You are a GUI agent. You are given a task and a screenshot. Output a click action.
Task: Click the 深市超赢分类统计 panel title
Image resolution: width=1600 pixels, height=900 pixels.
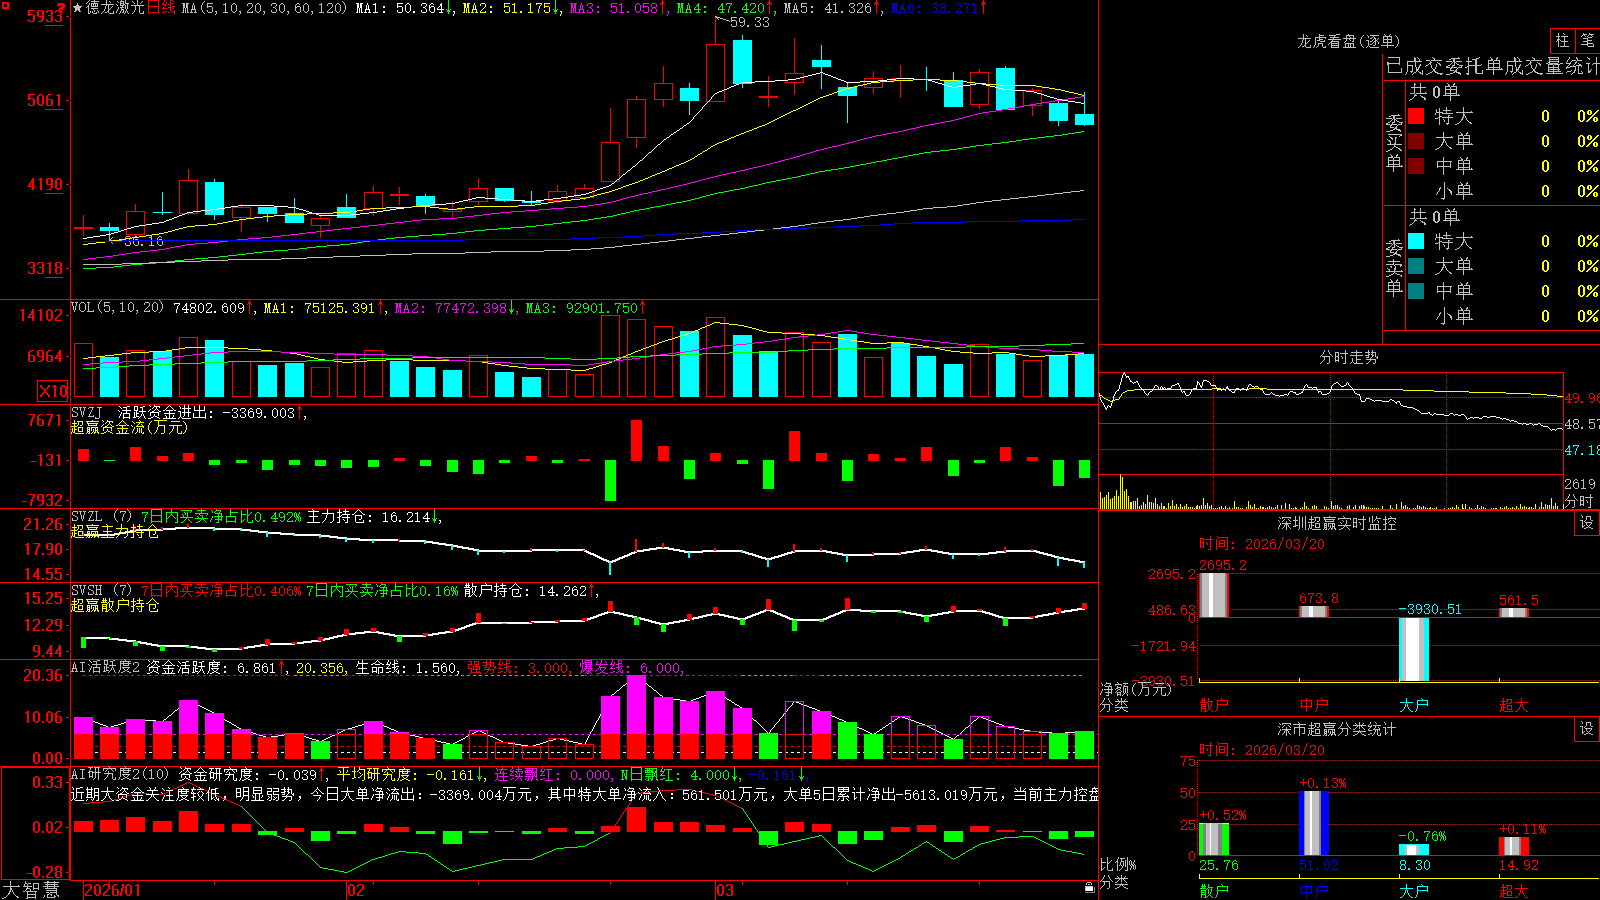(x=1337, y=729)
